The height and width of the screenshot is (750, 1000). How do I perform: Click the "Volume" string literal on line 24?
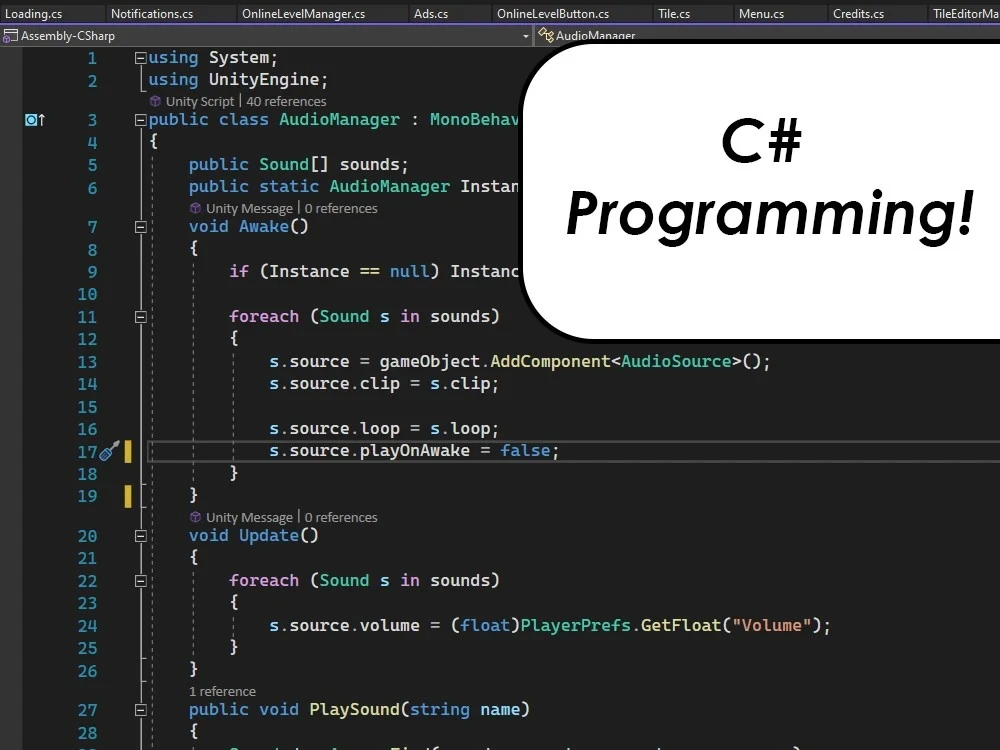point(772,625)
